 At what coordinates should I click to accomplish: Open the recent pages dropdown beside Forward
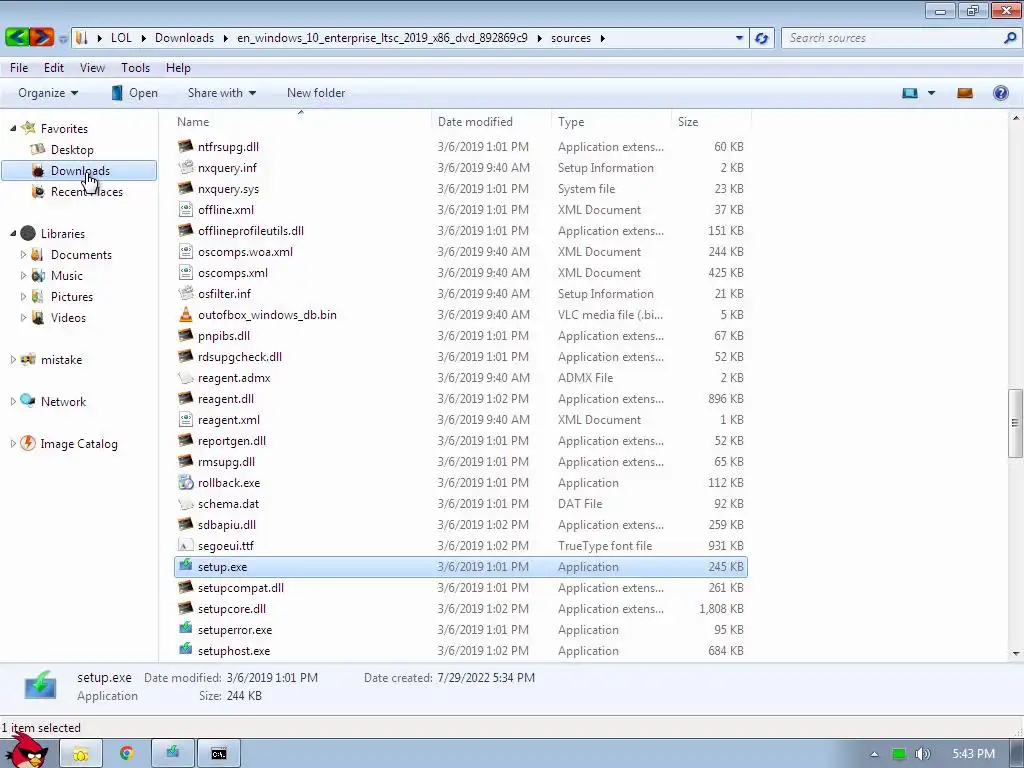[x=63, y=39]
